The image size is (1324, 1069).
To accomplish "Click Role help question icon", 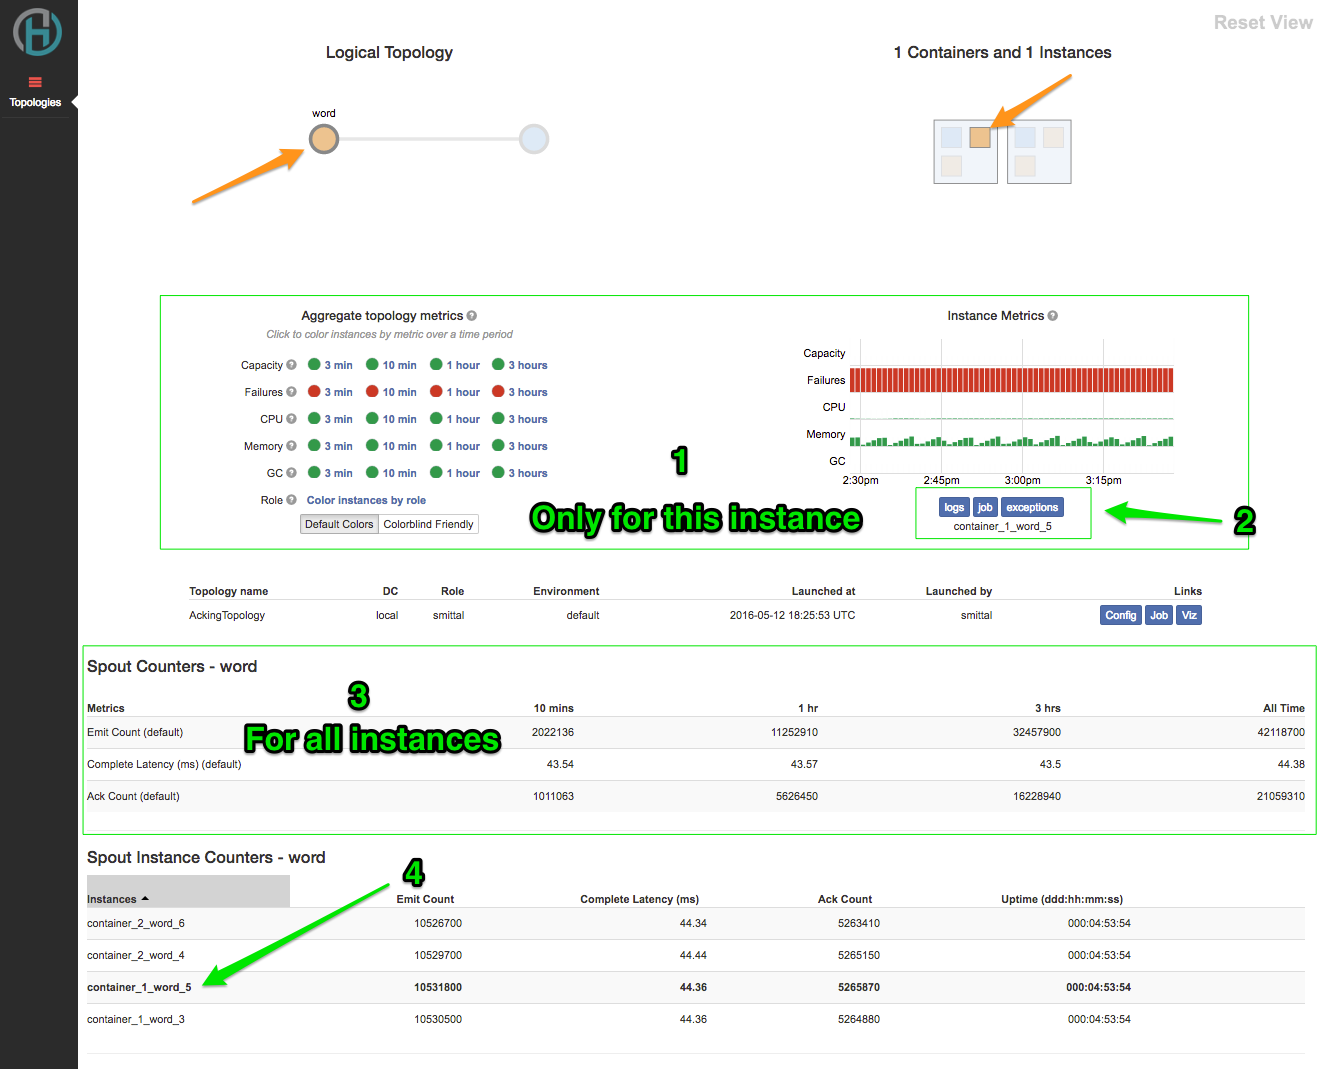I will (x=292, y=500).
